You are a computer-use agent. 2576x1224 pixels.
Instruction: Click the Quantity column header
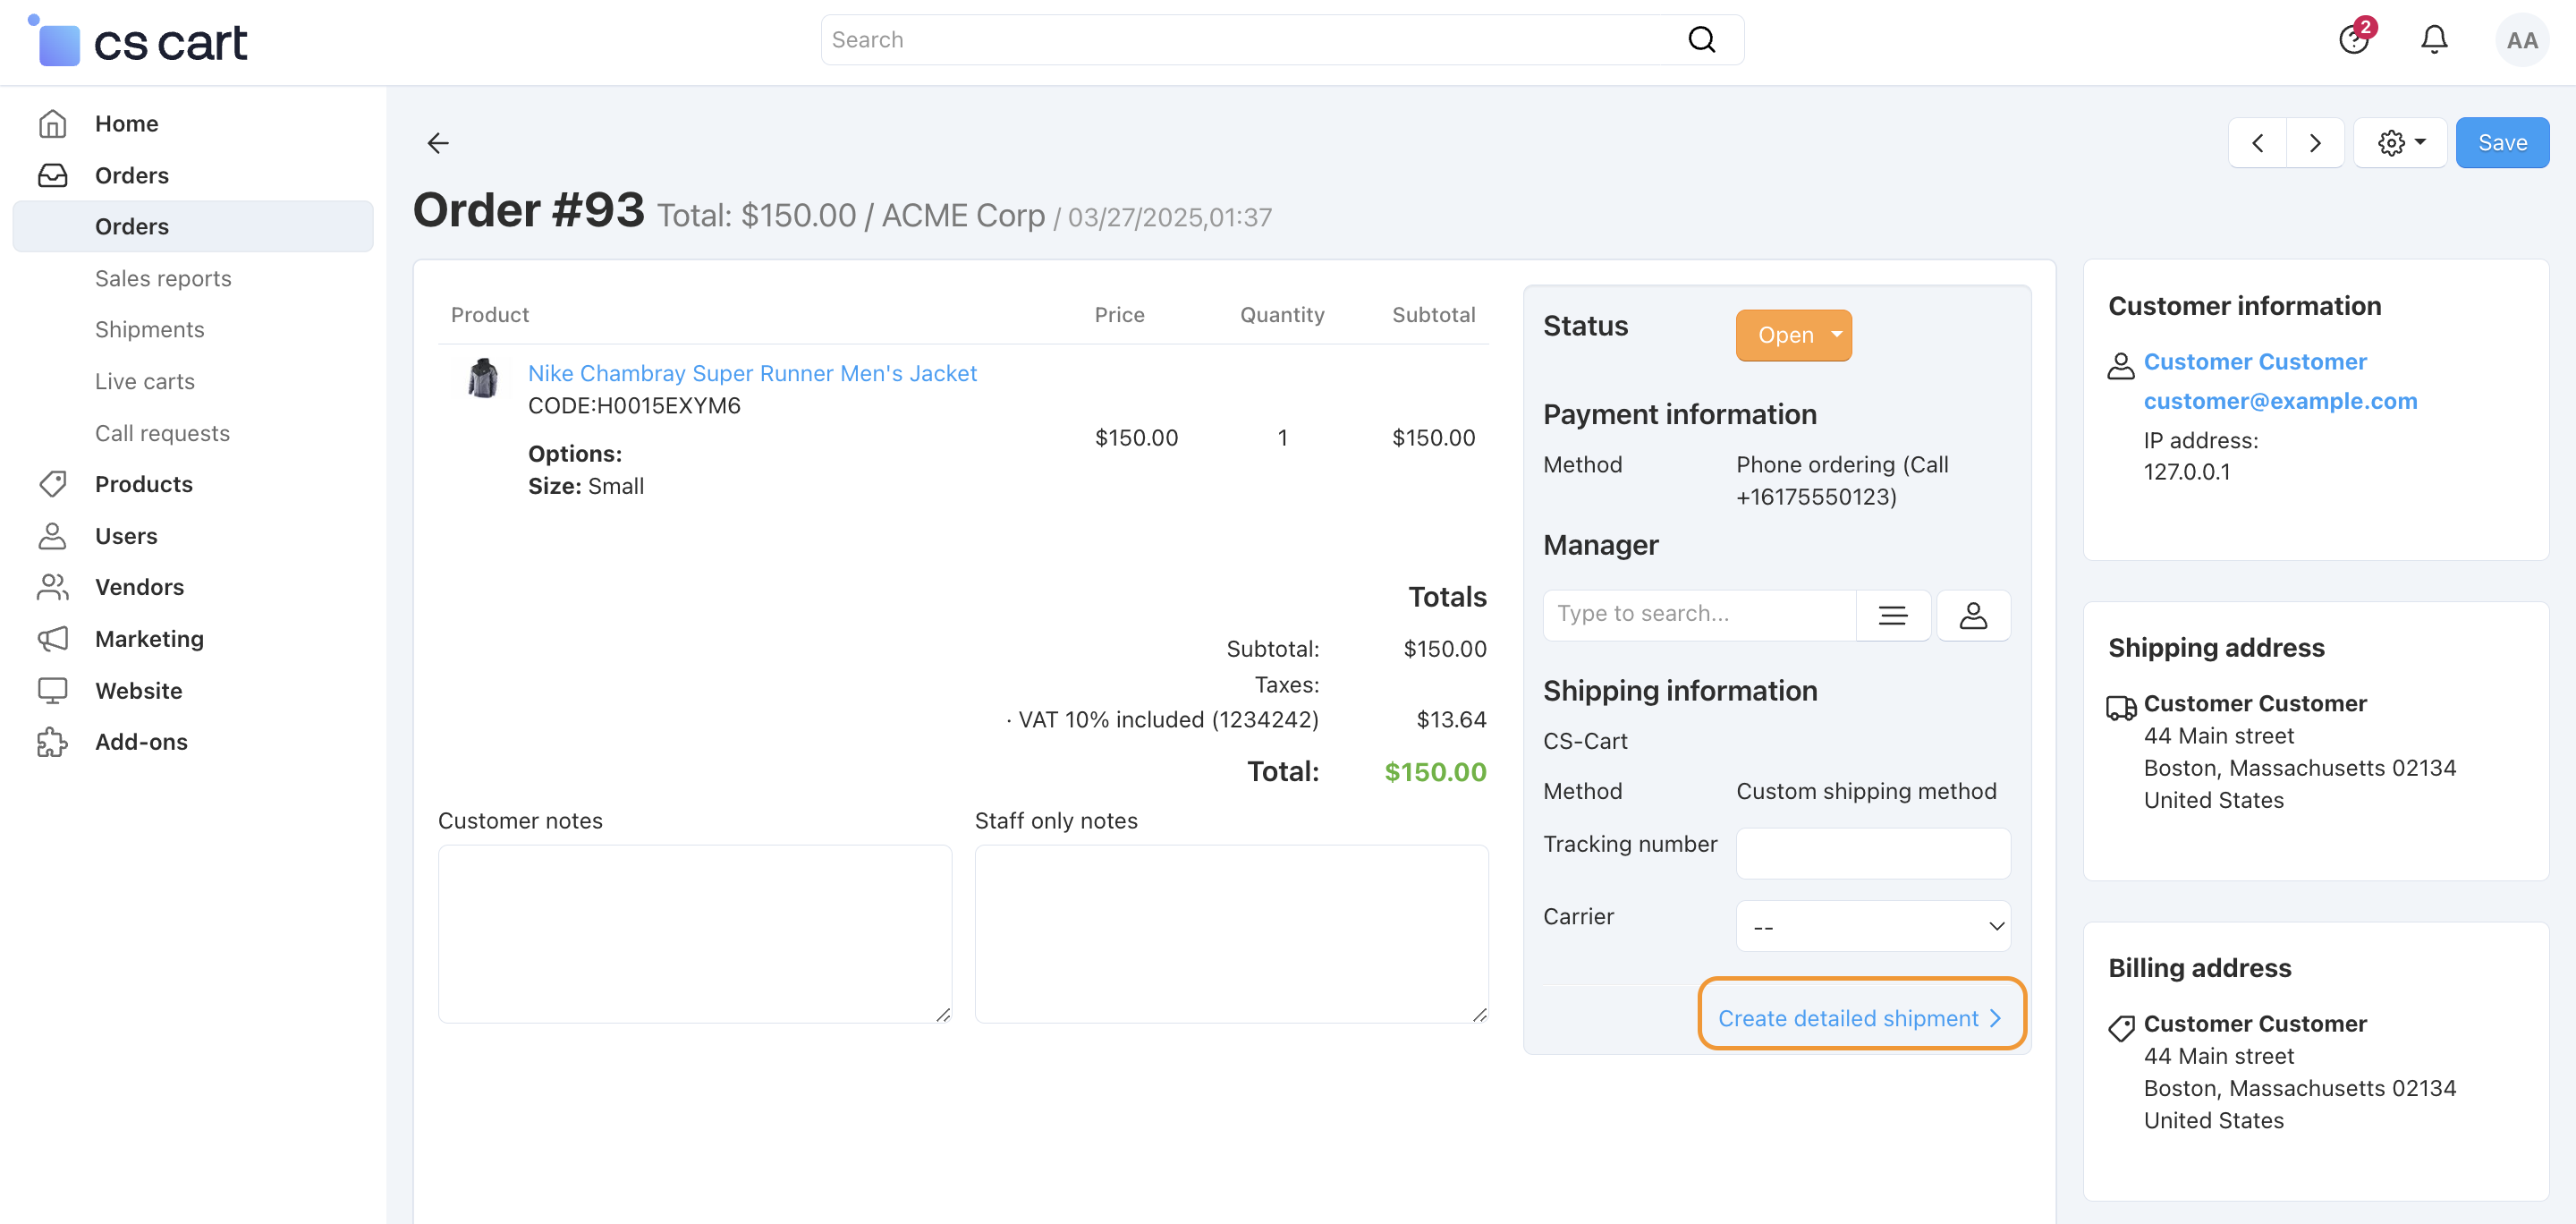1282,315
